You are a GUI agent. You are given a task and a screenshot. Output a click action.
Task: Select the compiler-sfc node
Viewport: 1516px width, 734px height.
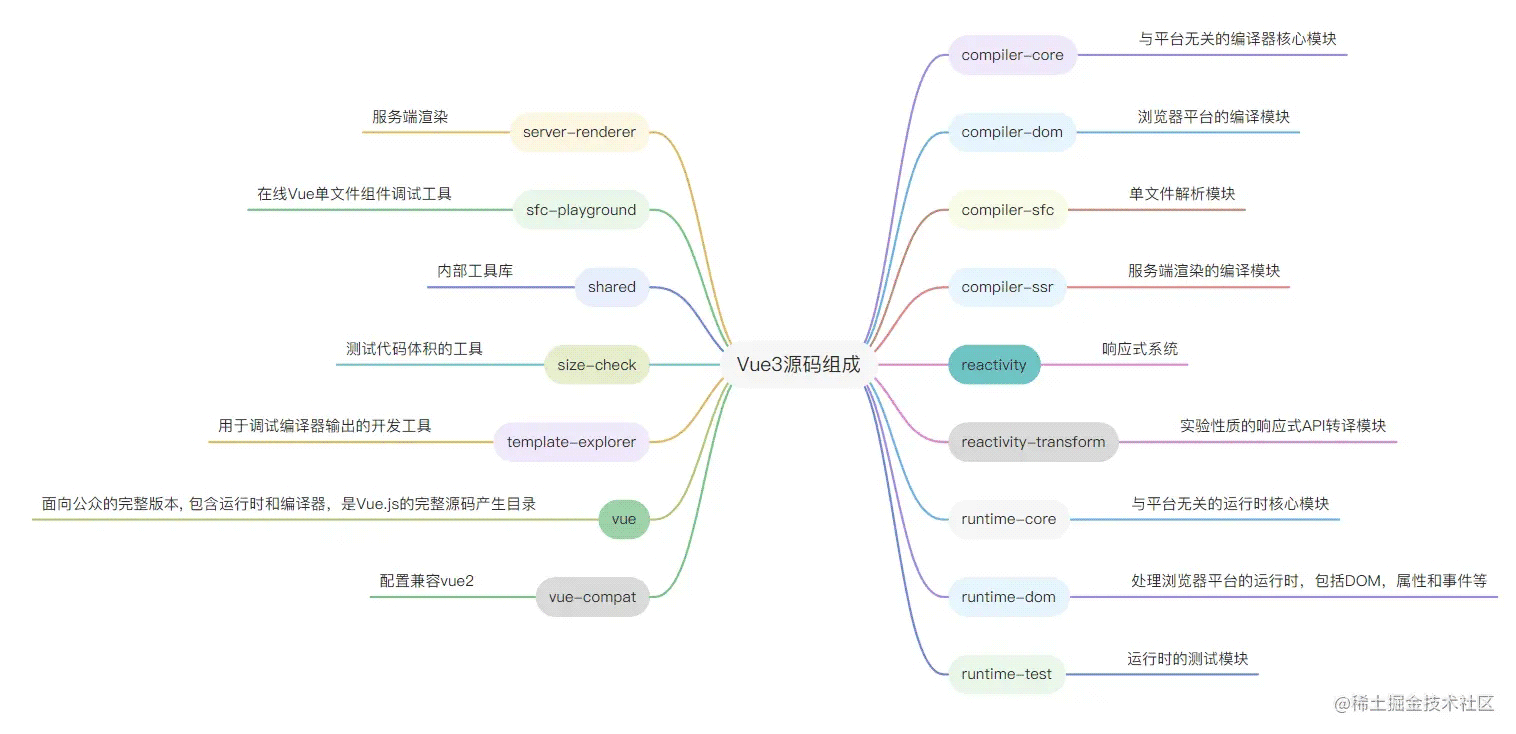[x=1007, y=210]
